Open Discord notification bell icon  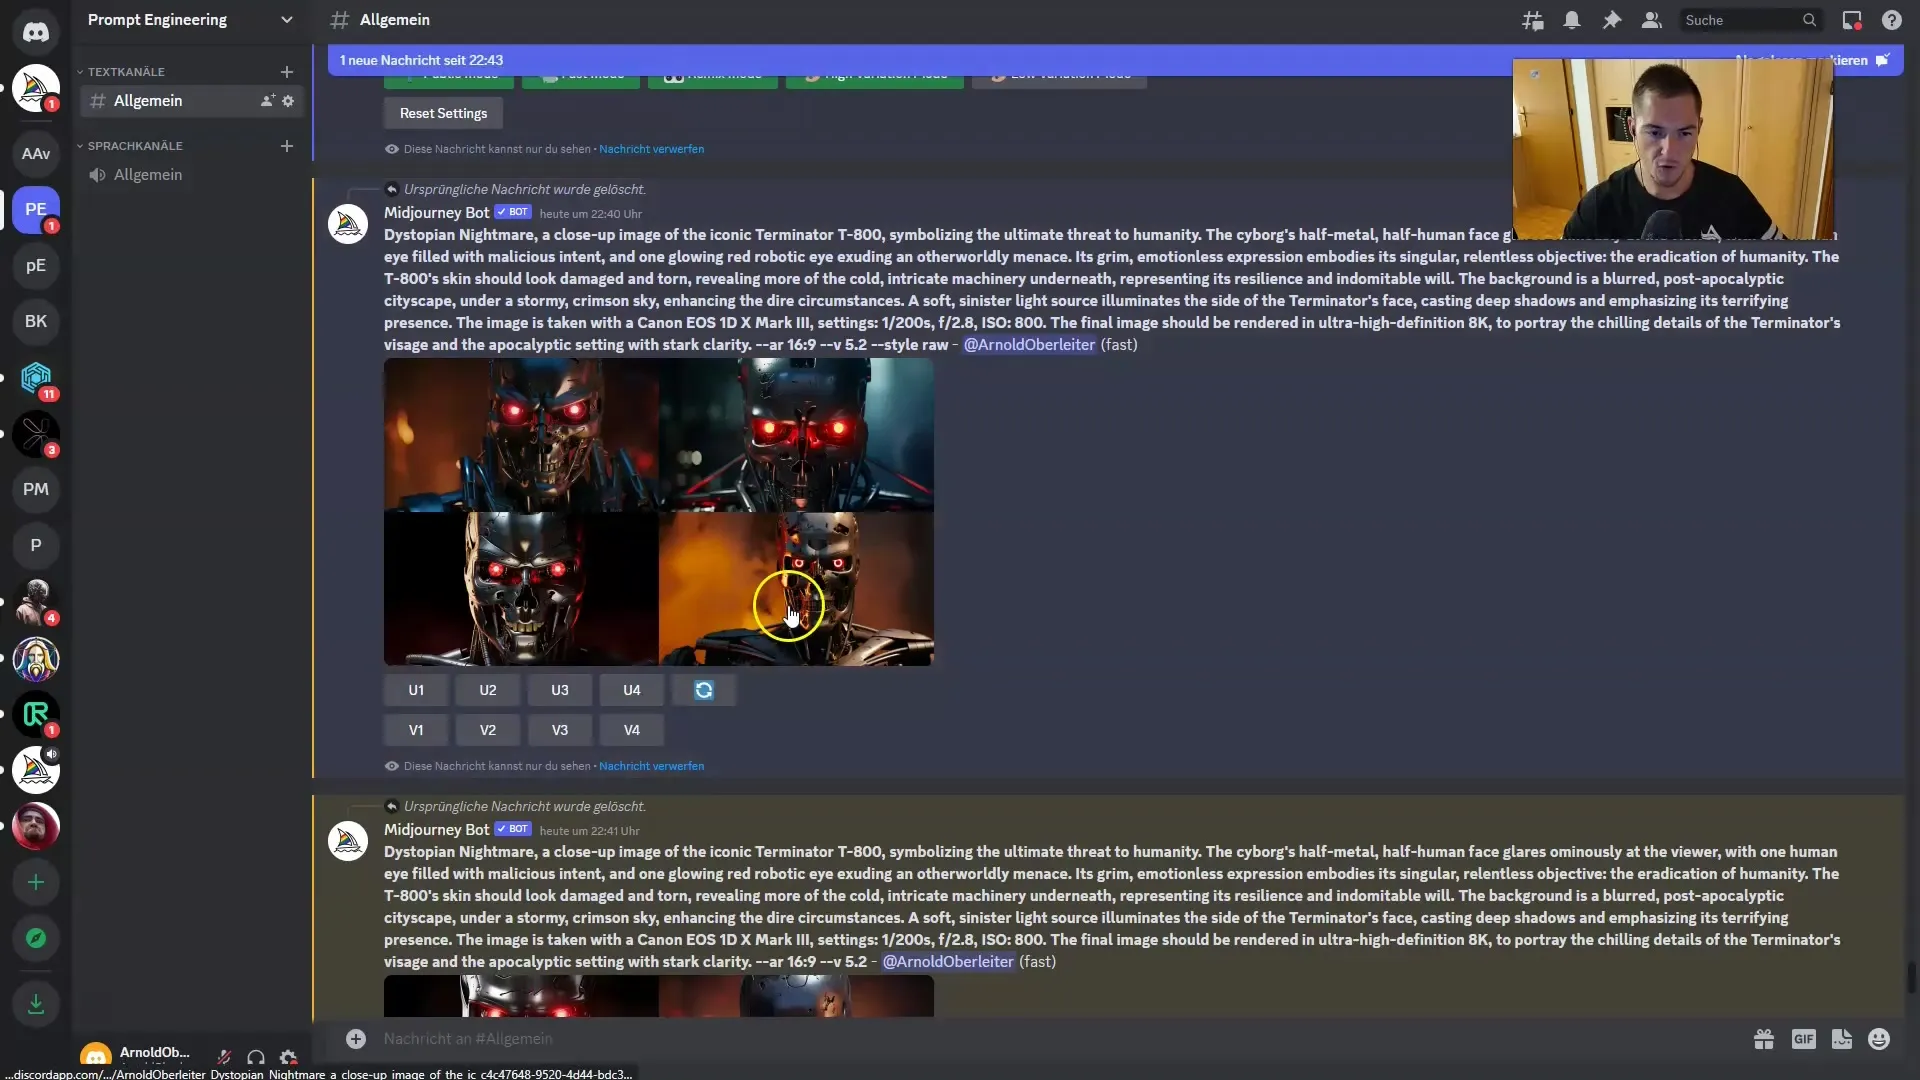[x=1572, y=20]
